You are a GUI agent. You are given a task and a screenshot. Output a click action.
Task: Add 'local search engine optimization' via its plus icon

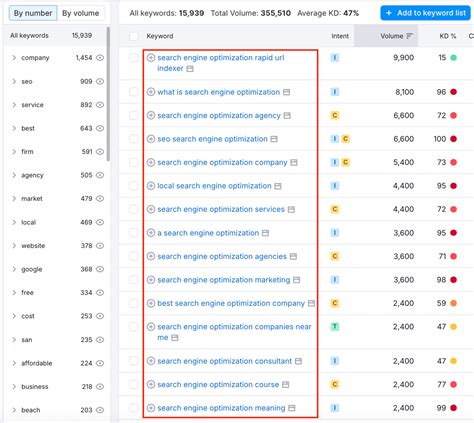[x=151, y=186]
